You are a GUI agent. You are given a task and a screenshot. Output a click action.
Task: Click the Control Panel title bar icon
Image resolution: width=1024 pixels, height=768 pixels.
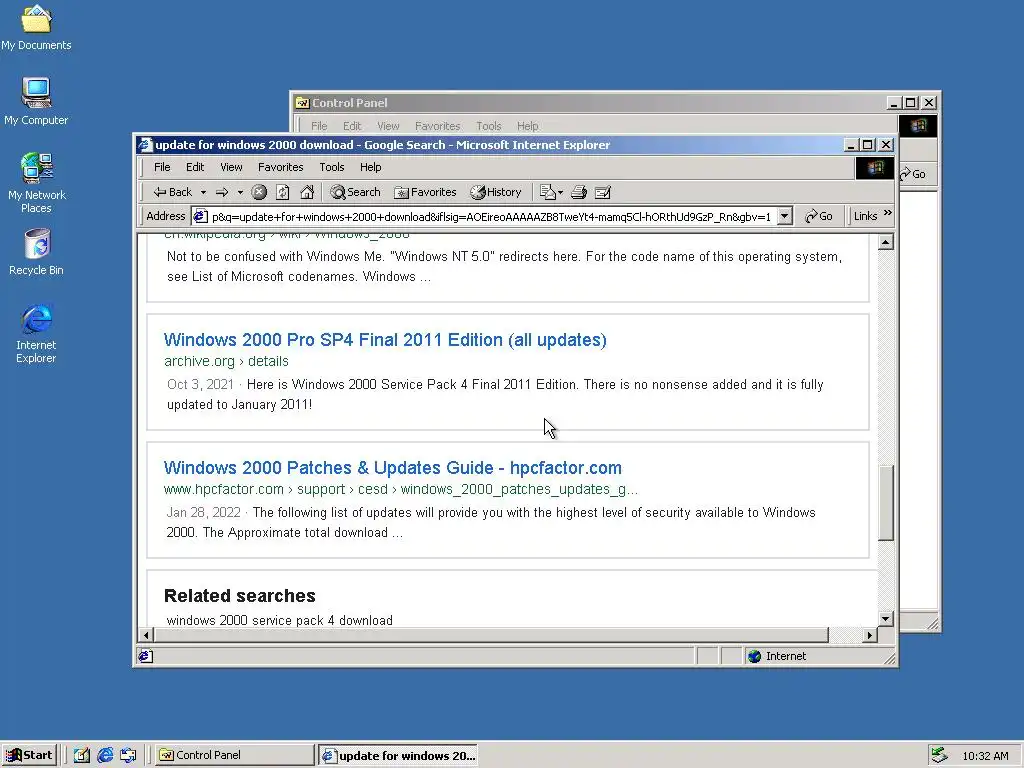tap(302, 103)
